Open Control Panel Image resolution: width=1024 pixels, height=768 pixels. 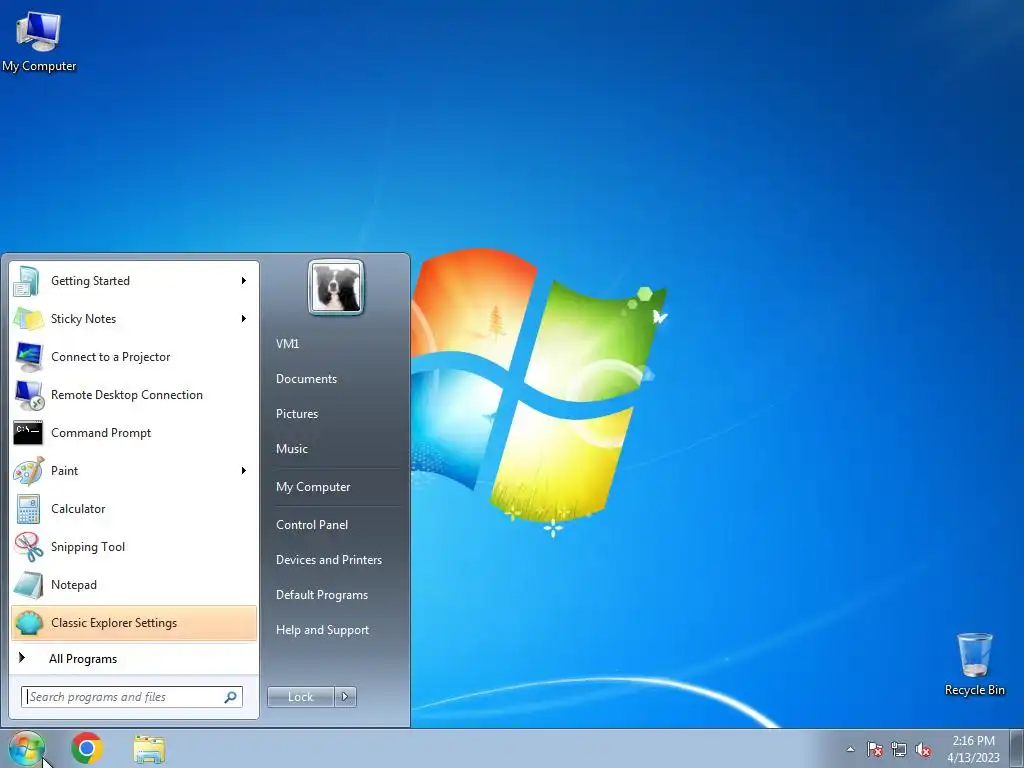[312, 525]
